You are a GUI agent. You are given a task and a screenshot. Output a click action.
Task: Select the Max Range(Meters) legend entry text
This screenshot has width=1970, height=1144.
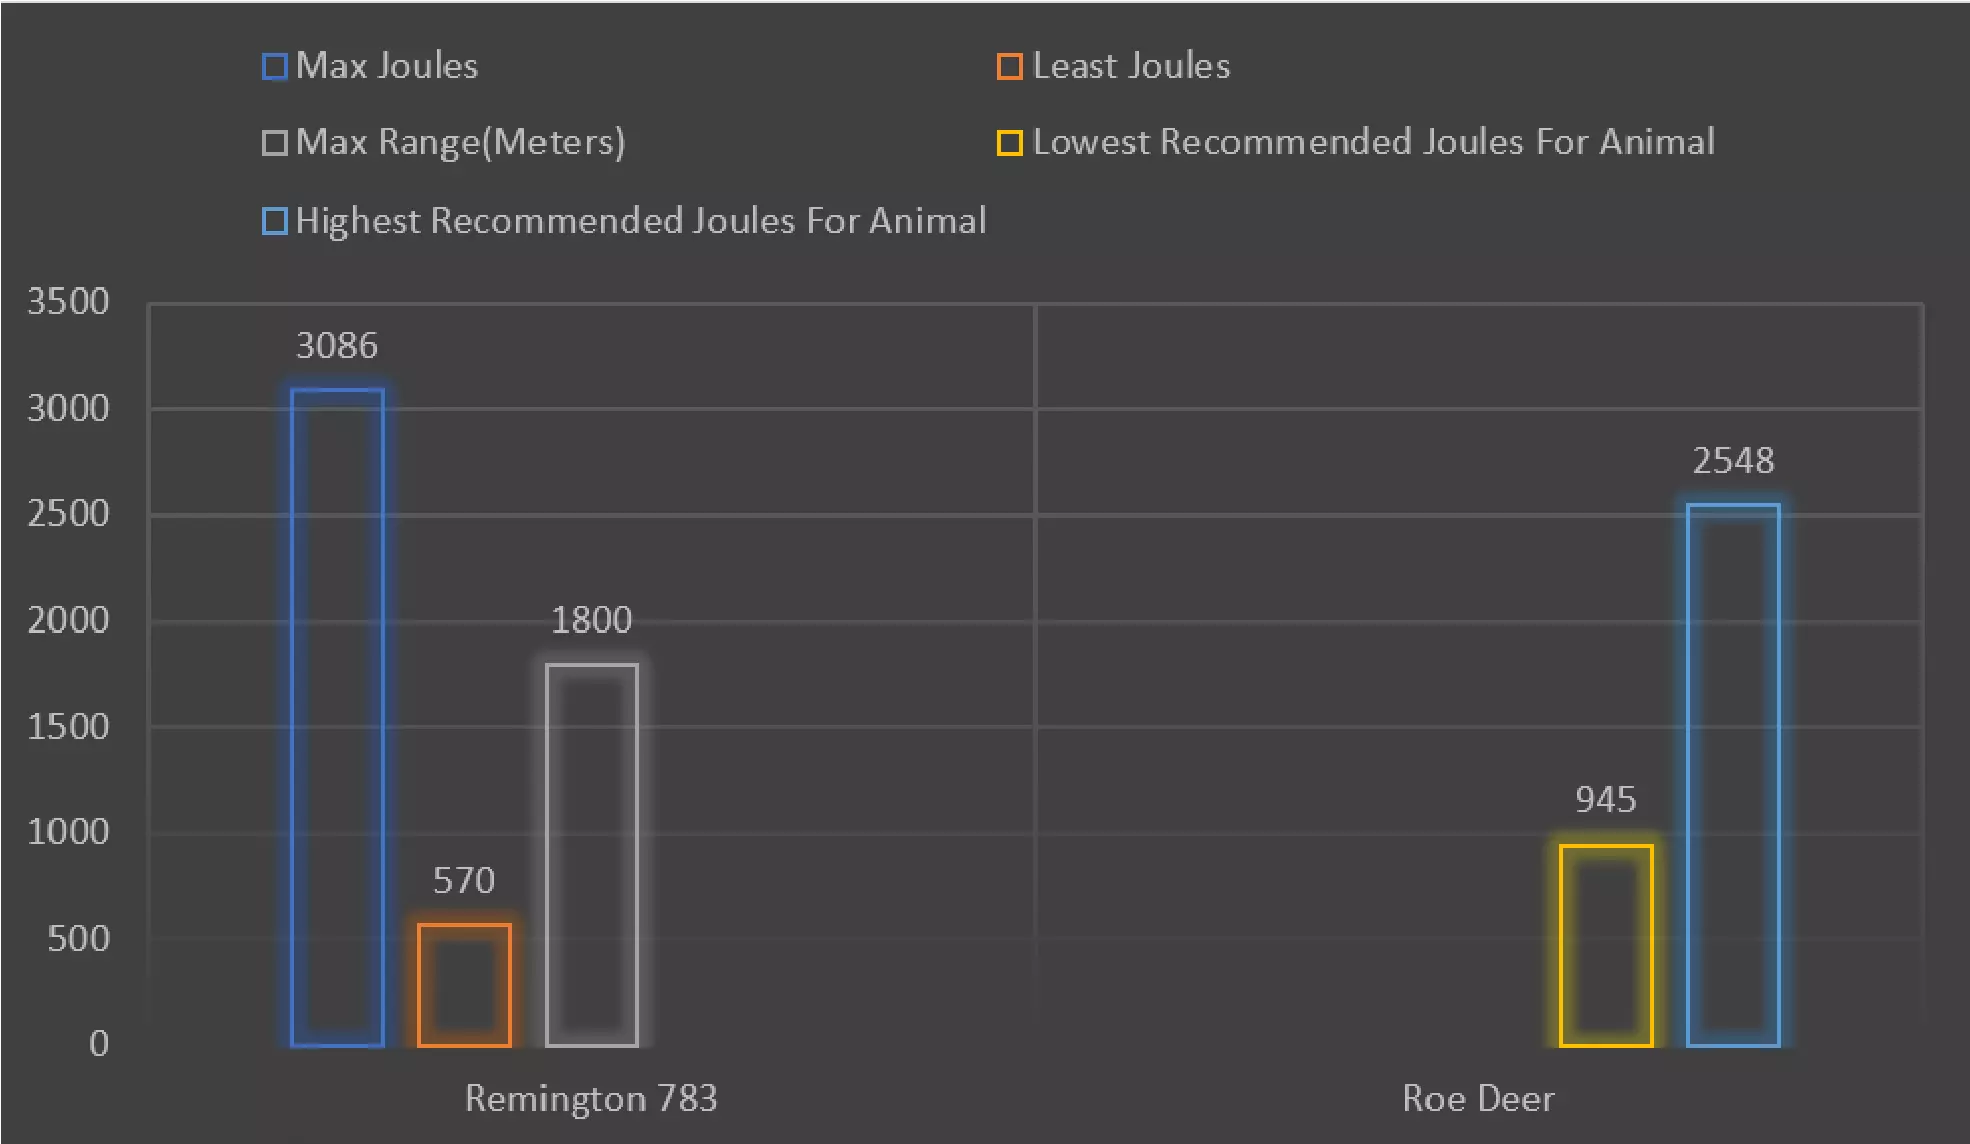point(460,143)
